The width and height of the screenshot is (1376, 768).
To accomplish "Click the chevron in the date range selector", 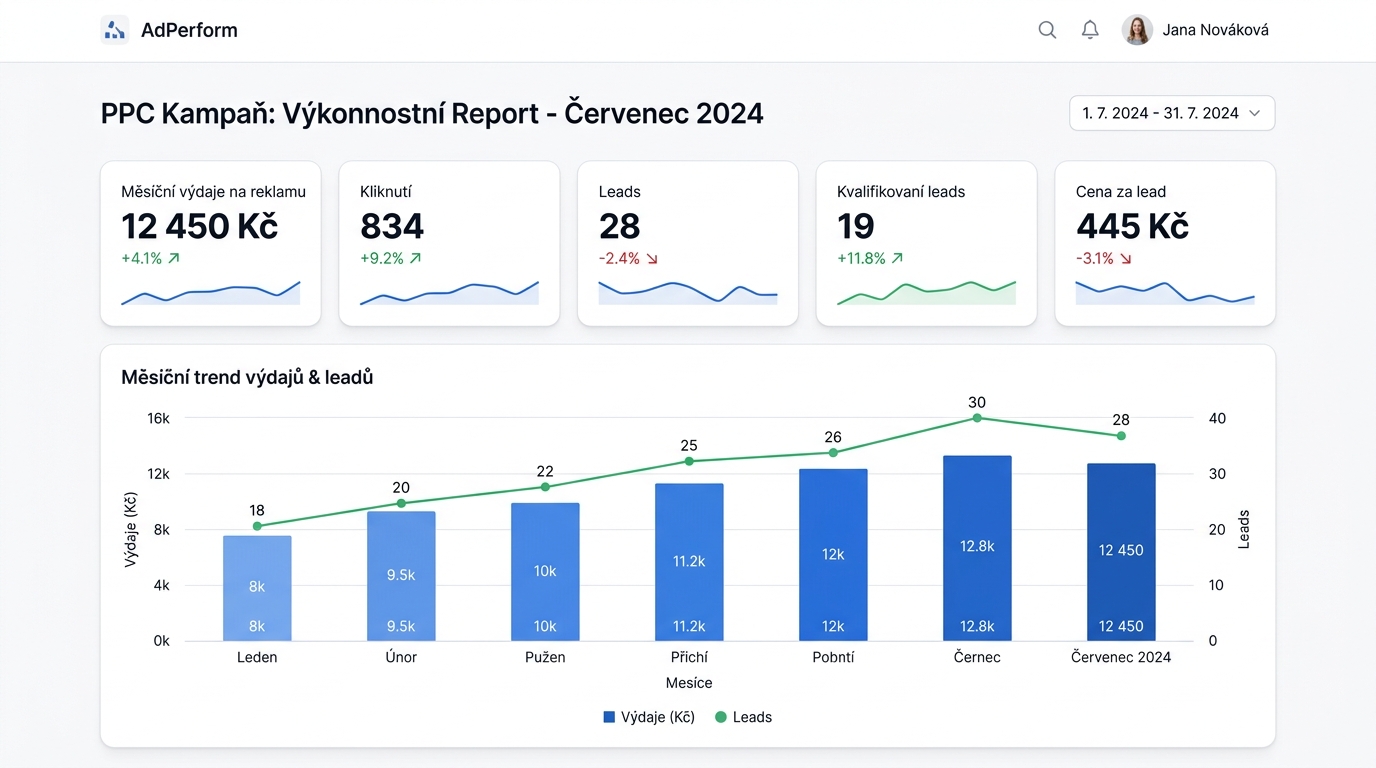I will [1255, 113].
